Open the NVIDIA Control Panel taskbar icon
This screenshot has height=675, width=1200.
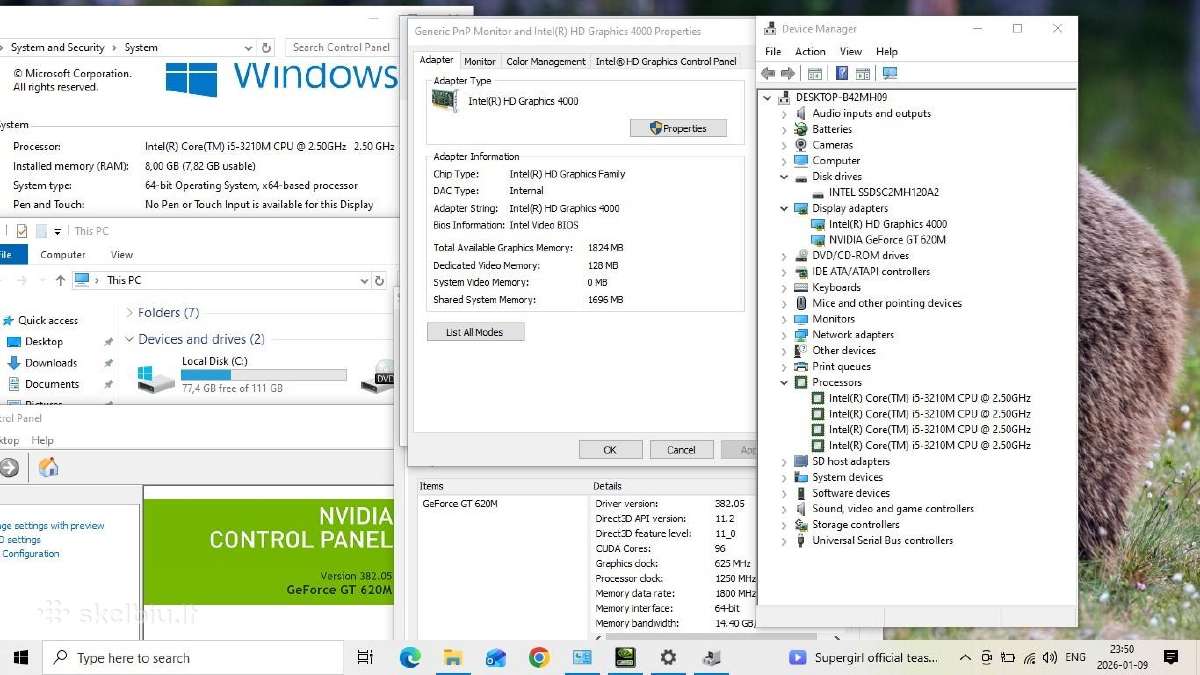click(x=625, y=657)
